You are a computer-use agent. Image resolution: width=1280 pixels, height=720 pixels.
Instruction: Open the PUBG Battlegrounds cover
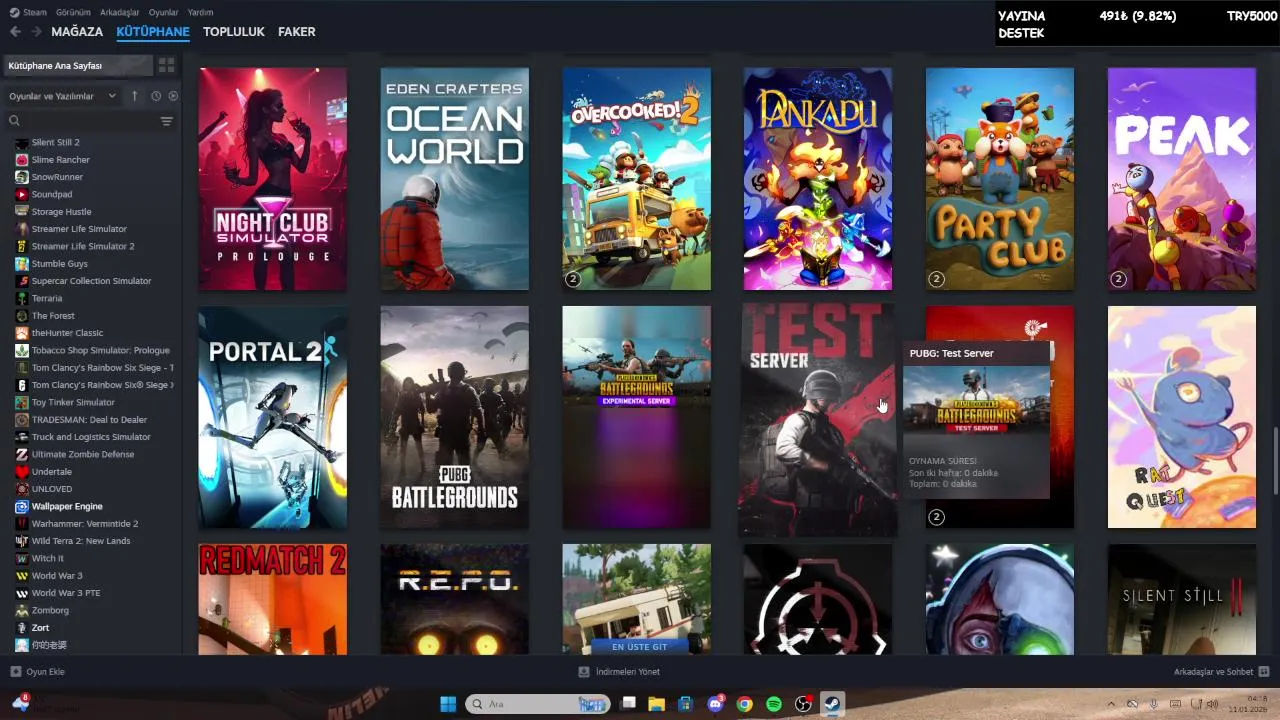[455, 417]
